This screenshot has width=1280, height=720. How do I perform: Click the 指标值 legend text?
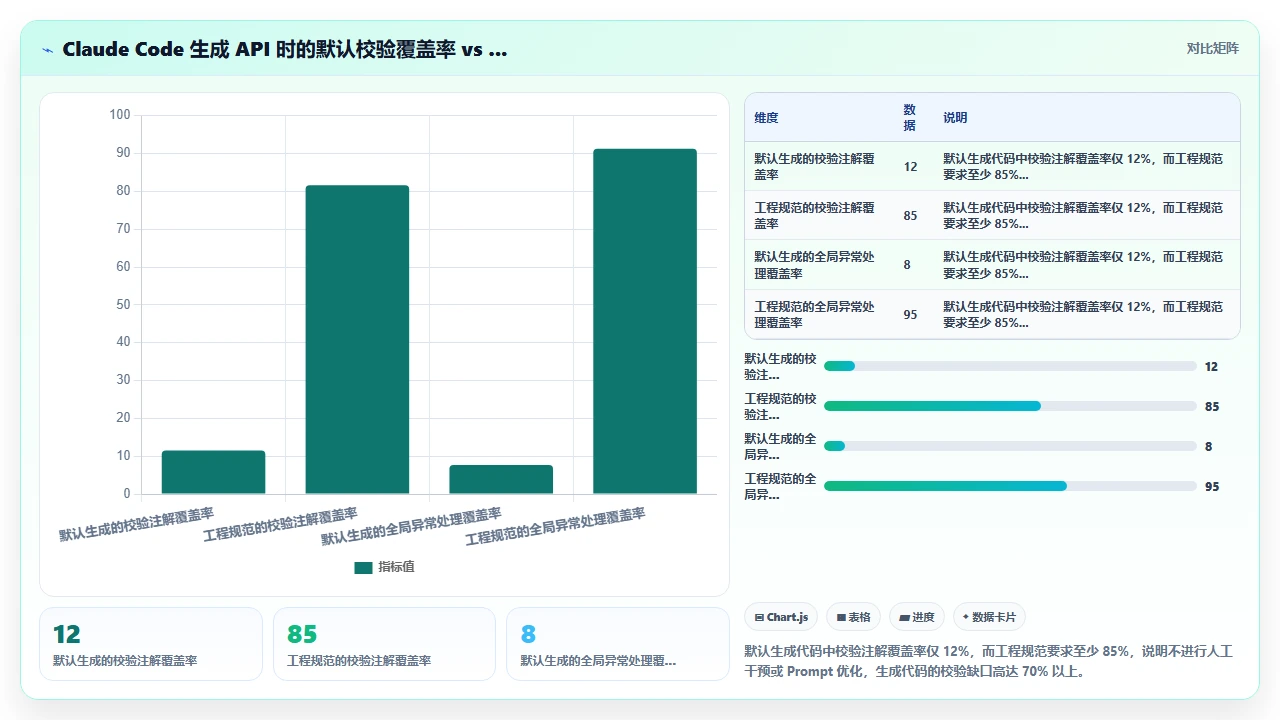396,567
